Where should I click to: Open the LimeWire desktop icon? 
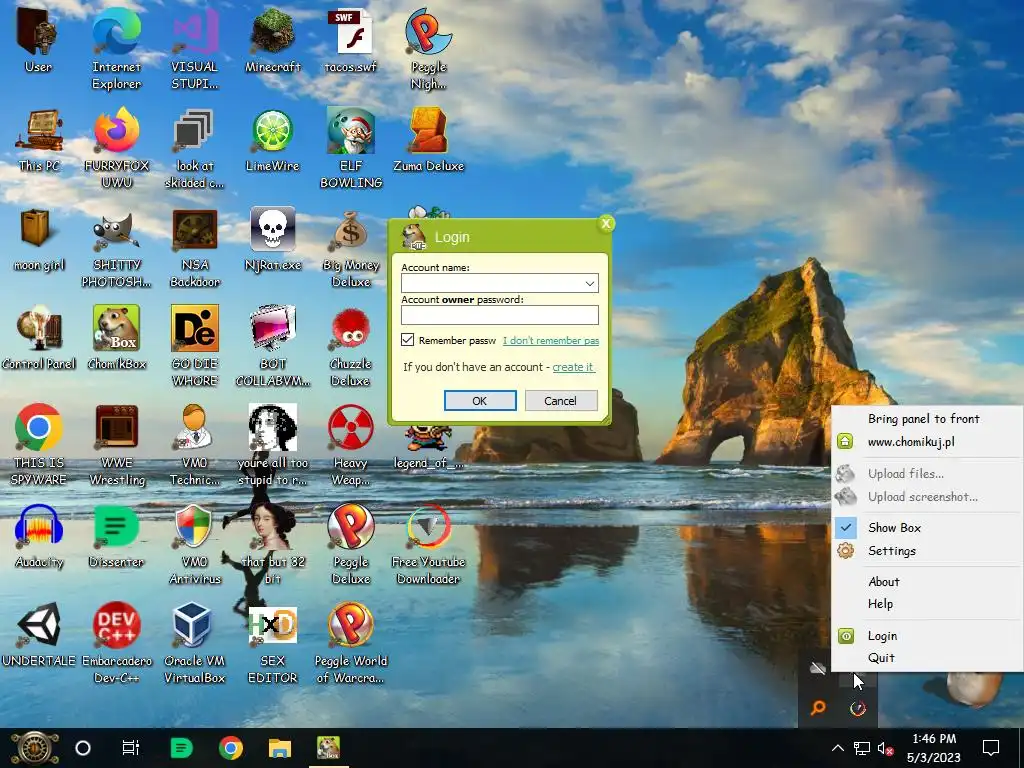tap(272, 131)
